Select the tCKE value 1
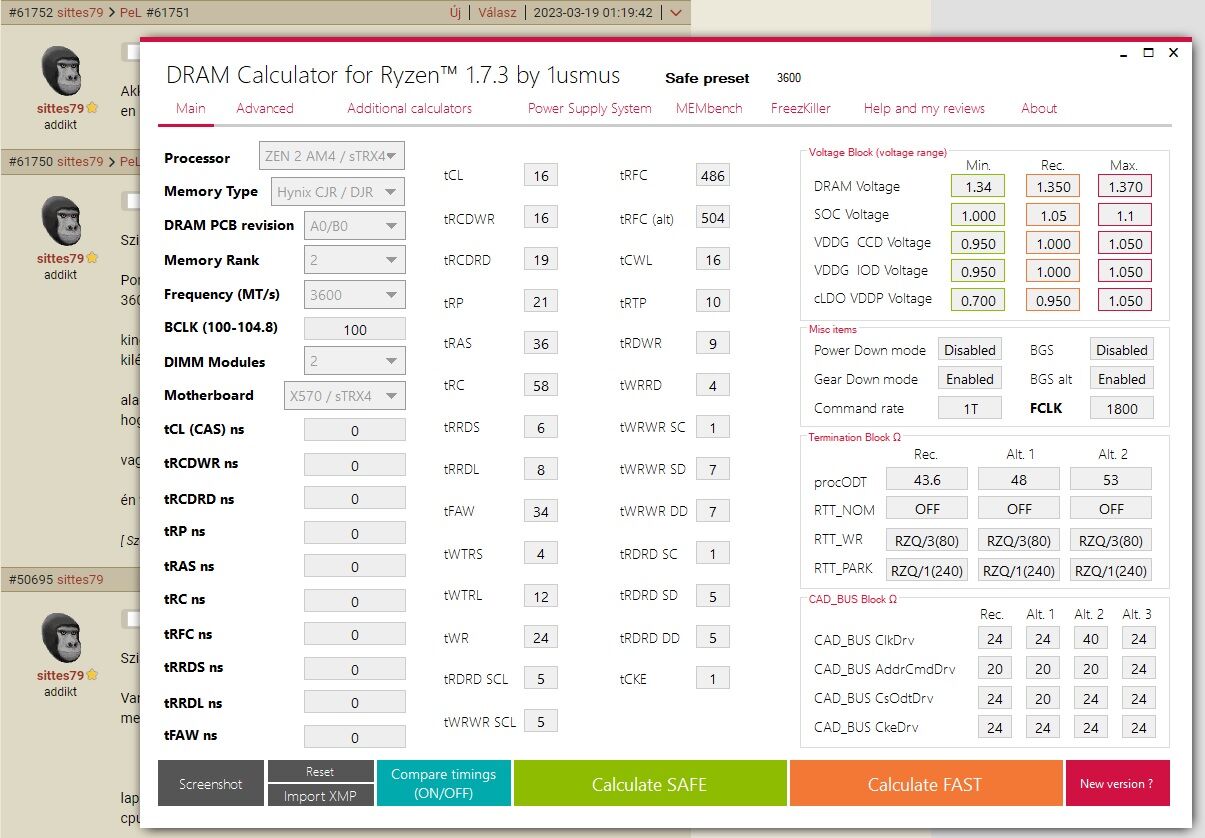Screen dimensions: 1205x838 (713, 679)
